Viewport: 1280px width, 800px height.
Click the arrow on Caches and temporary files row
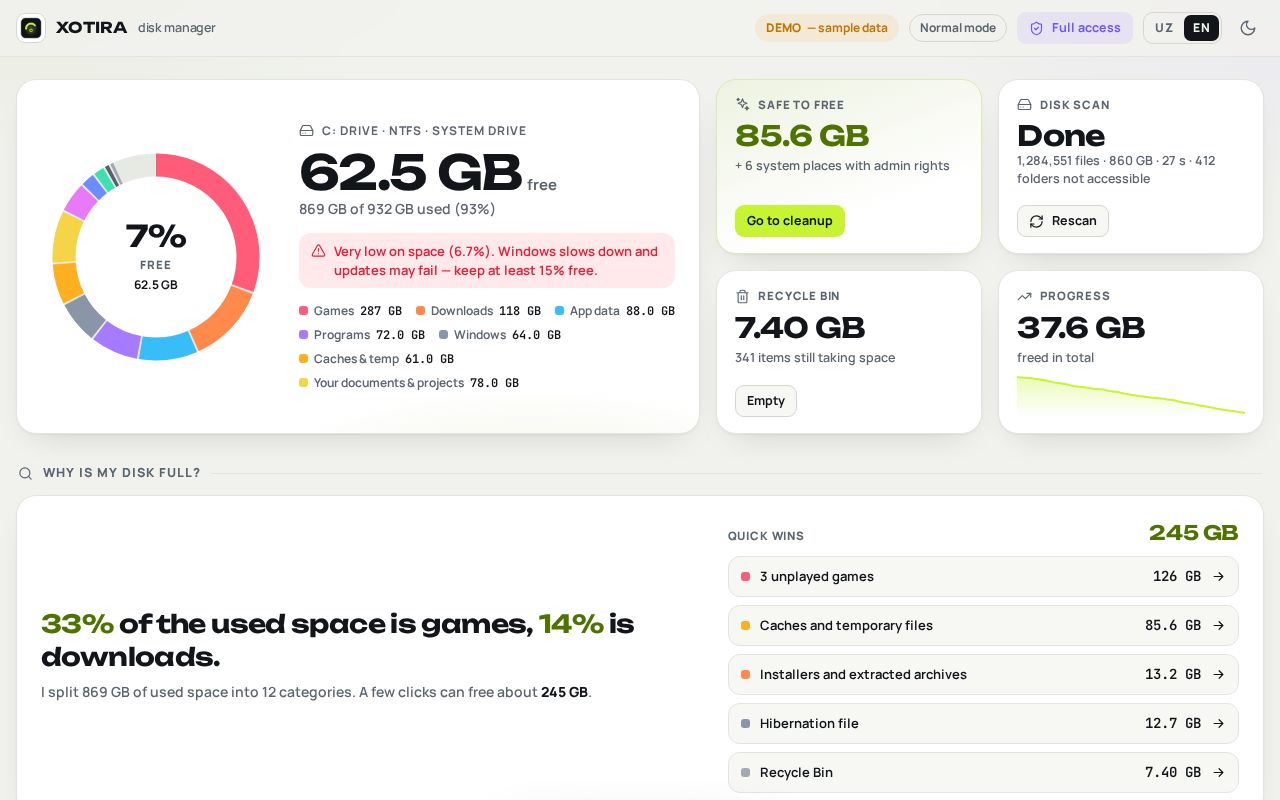point(1219,625)
